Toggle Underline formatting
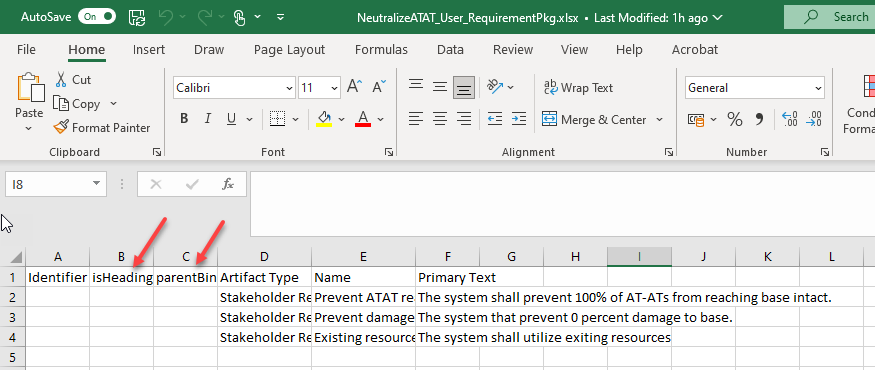 pyautogui.click(x=232, y=119)
